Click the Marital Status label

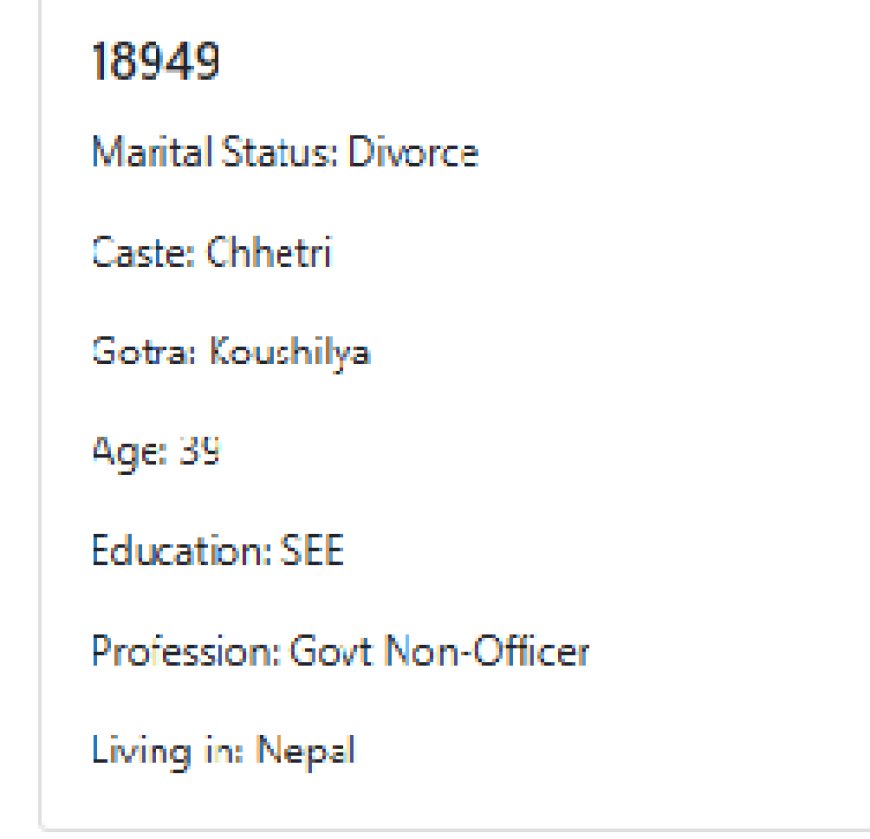[215, 151]
